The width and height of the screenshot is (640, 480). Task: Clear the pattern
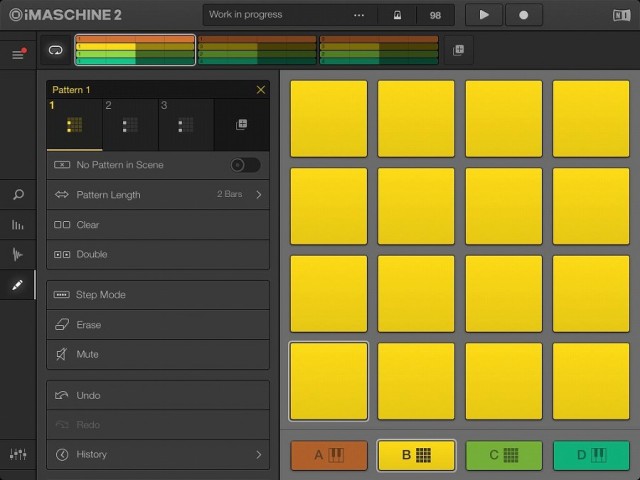pyautogui.click(x=158, y=224)
